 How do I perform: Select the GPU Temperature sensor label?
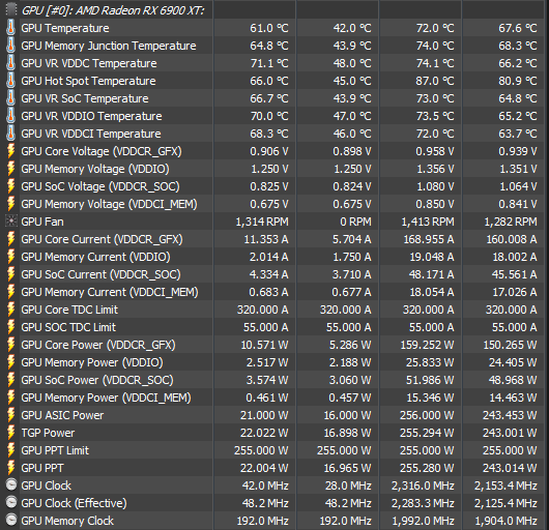(65, 28)
